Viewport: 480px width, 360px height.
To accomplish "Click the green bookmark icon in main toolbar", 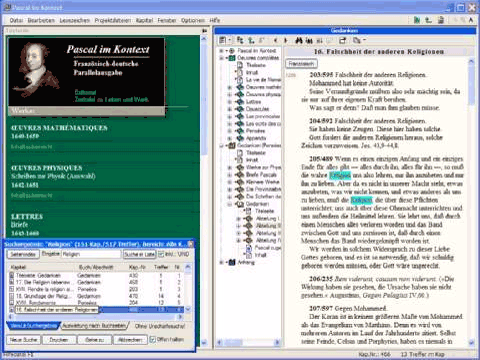I will [417, 20].
